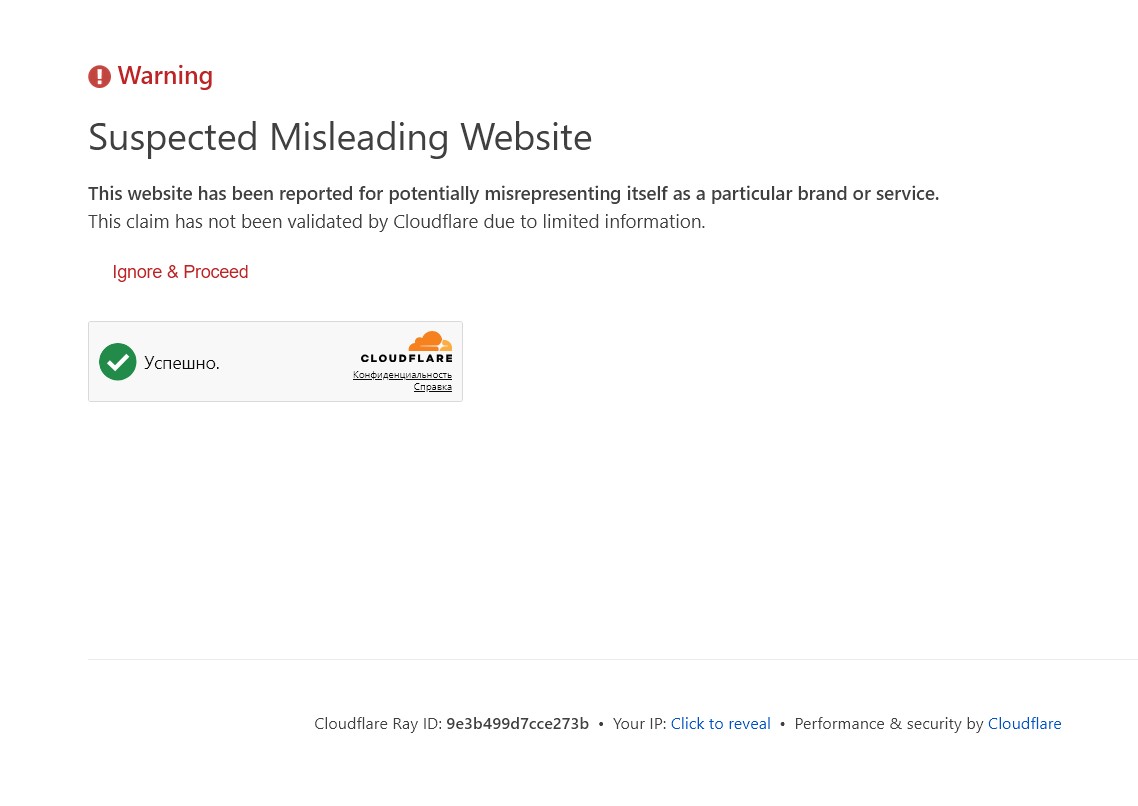The image size is (1138, 806).
Task: Reveal your IP via Click to reveal
Action: tap(720, 724)
